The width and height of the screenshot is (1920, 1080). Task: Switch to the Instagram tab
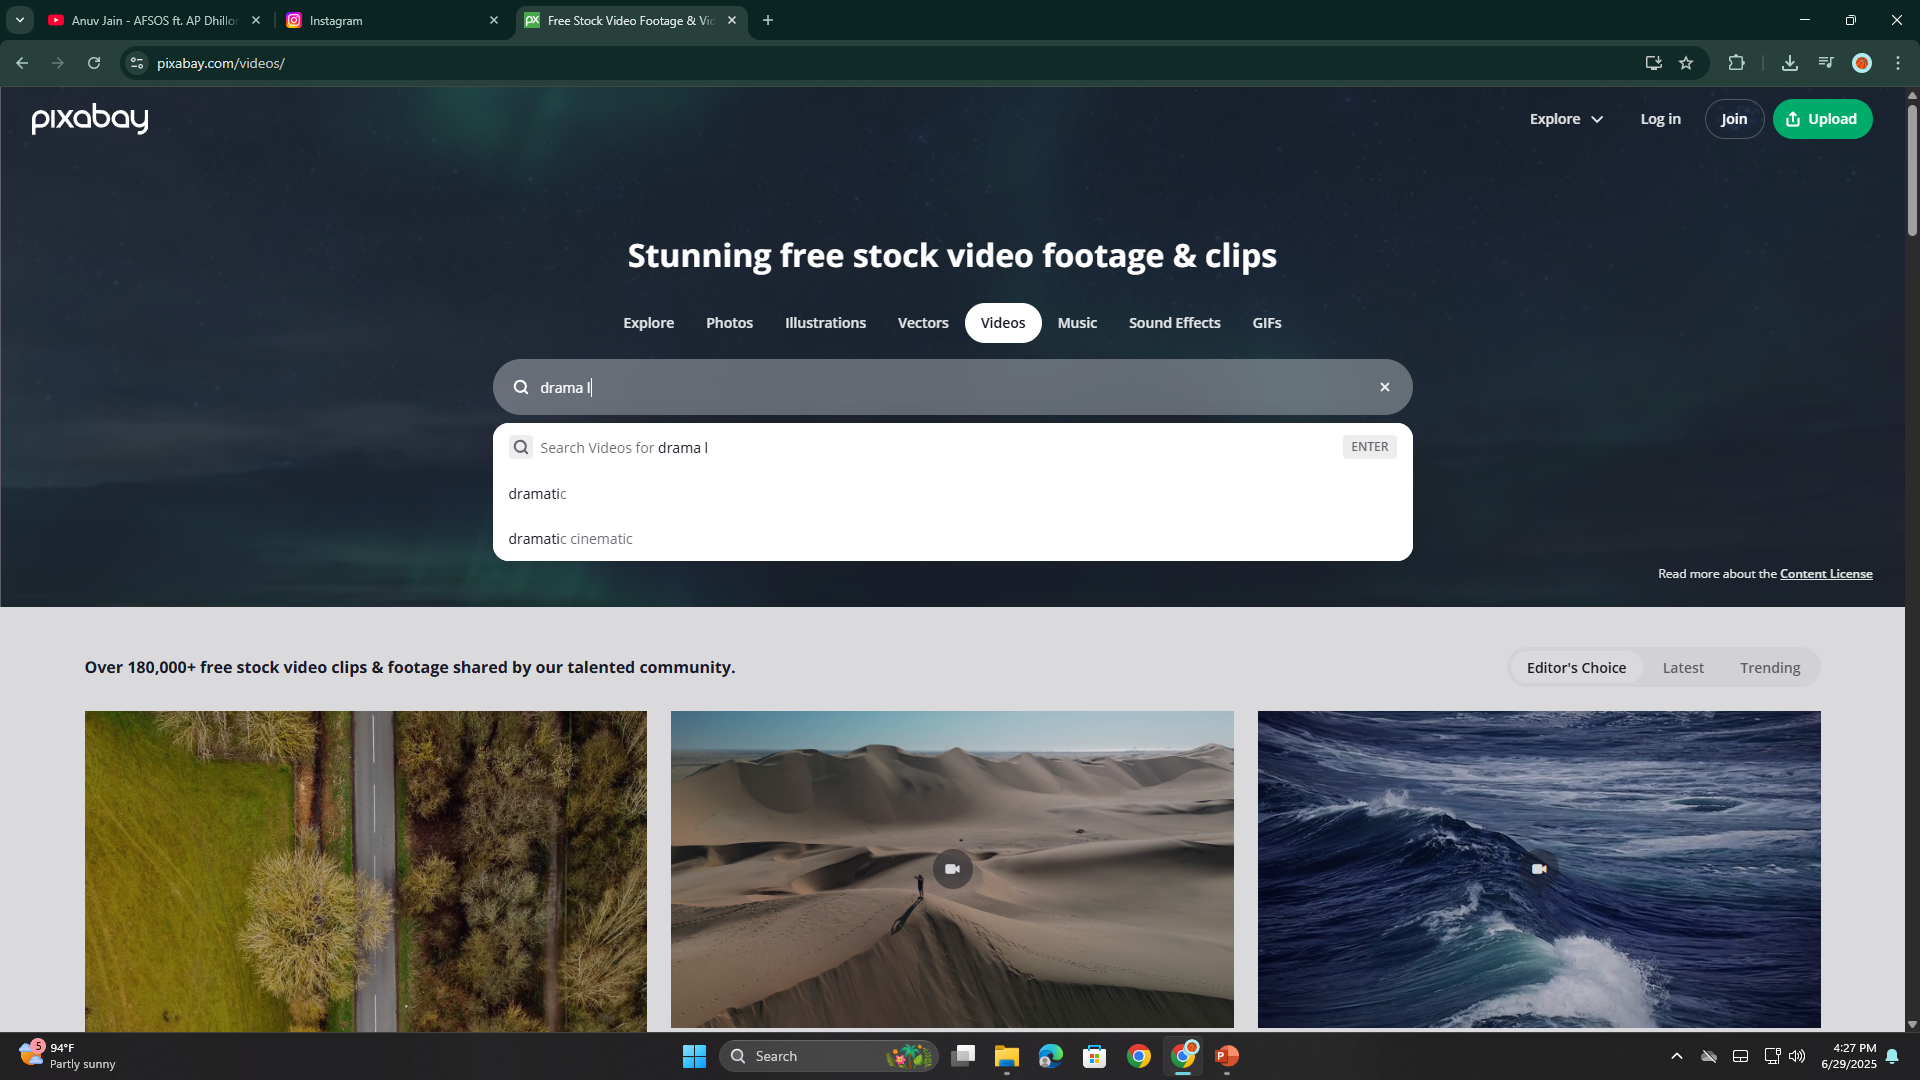(390, 20)
